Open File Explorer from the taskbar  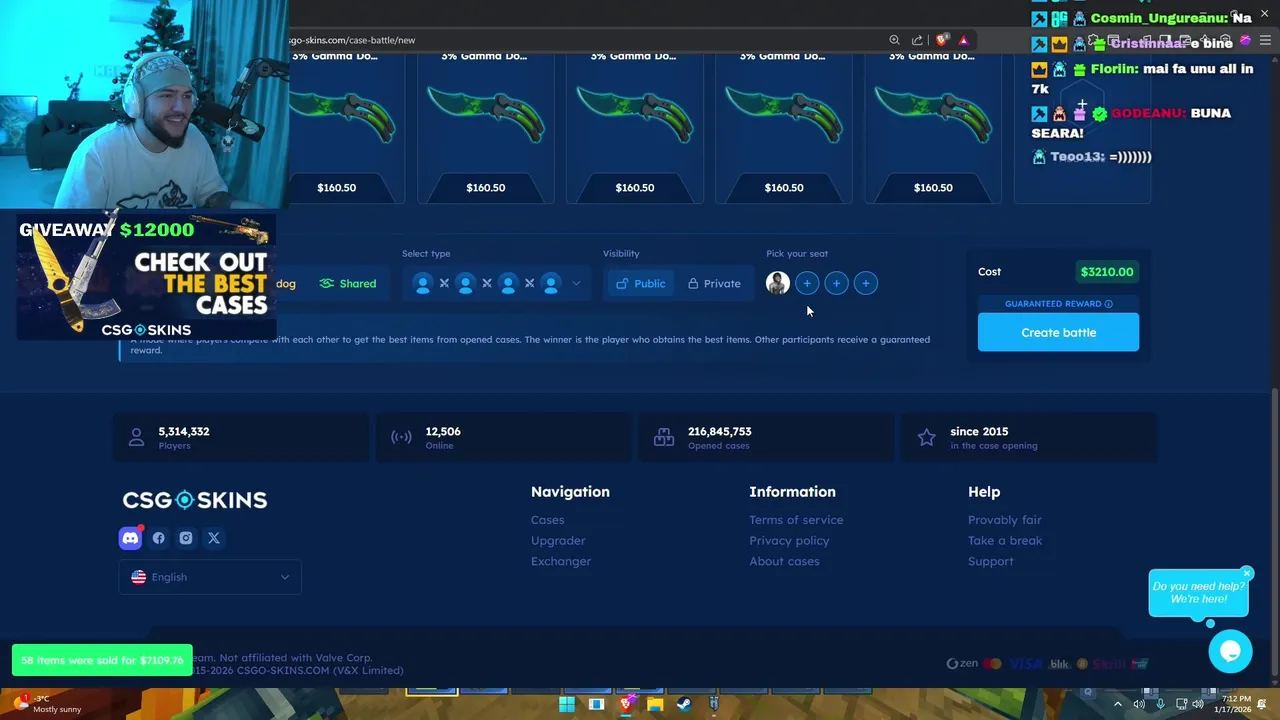[x=655, y=704]
